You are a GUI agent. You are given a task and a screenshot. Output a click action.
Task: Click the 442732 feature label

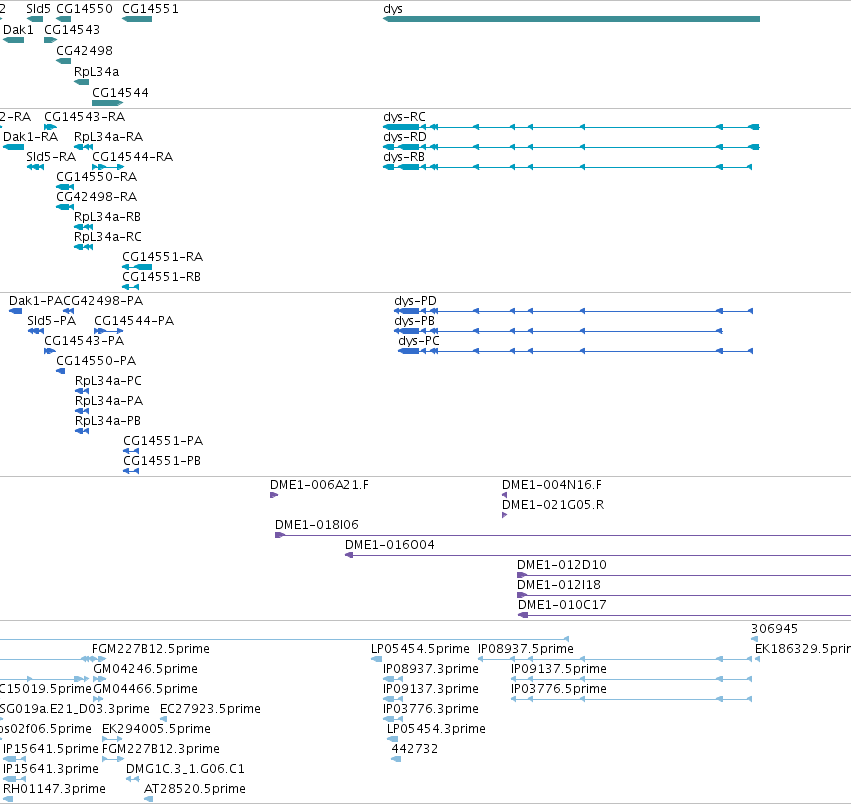[415, 749]
